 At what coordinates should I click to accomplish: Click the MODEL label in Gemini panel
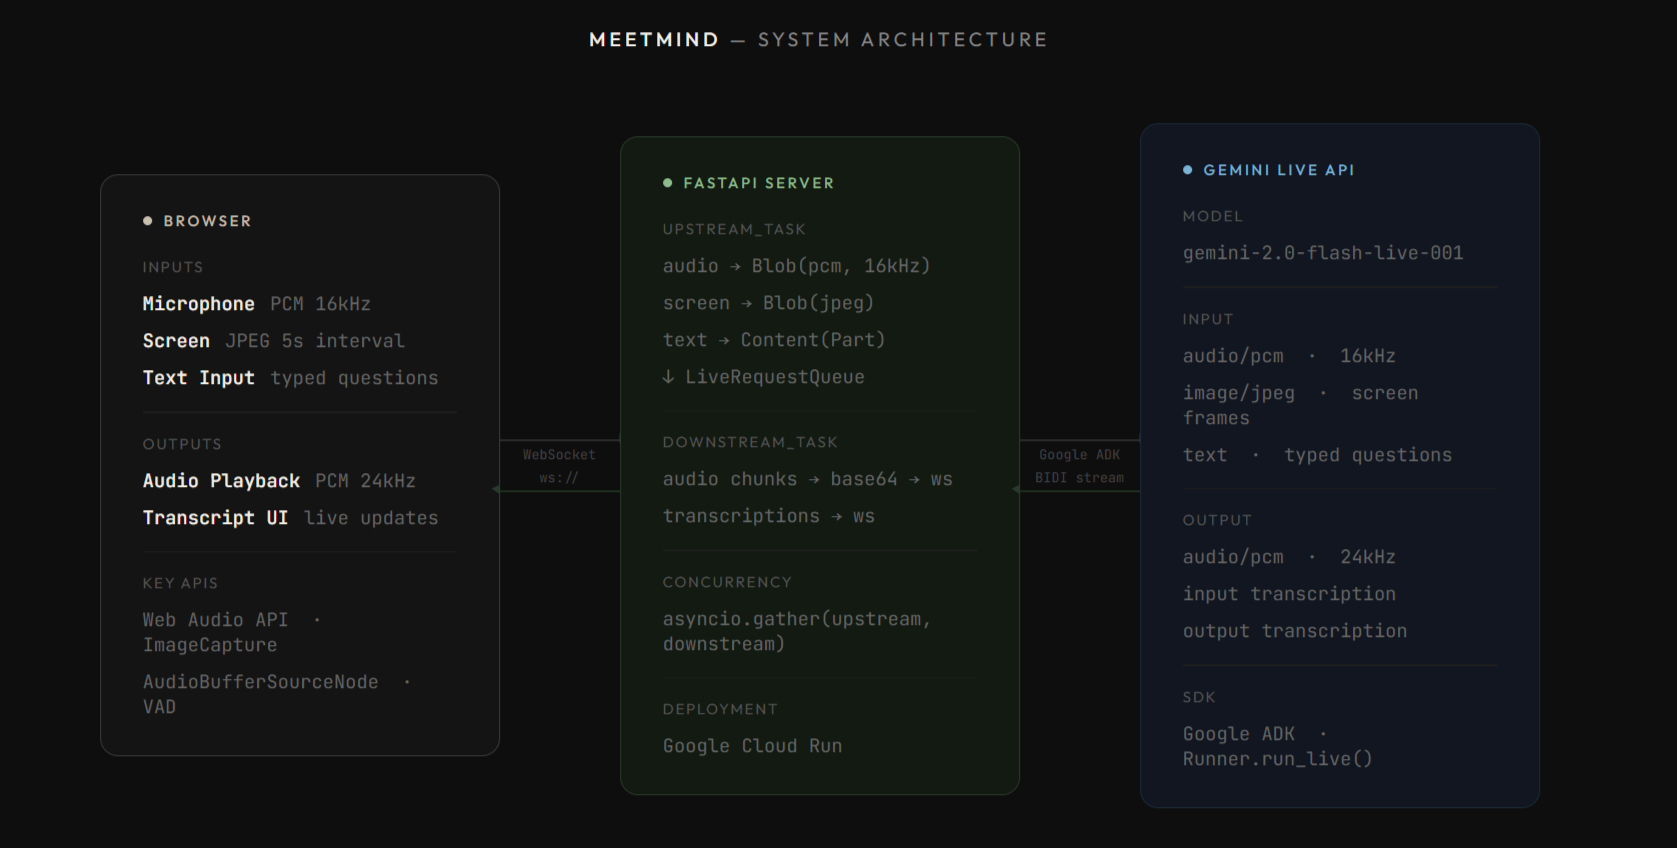(x=1213, y=216)
